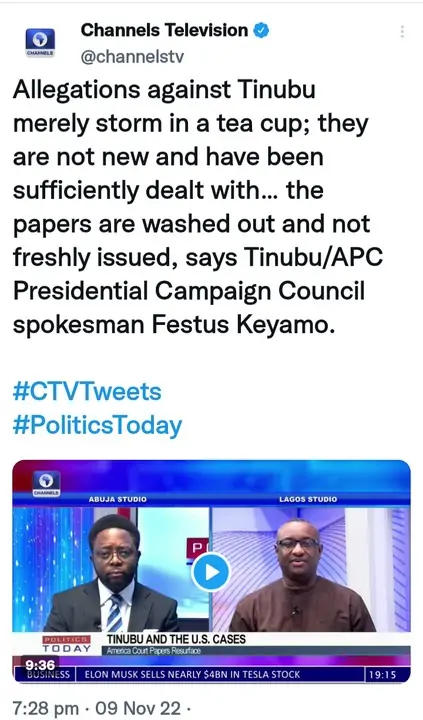Click the Lagos Studio label
Image resolution: width=423 pixels, height=720 pixels.
pyautogui.click(x=308, y=499)
